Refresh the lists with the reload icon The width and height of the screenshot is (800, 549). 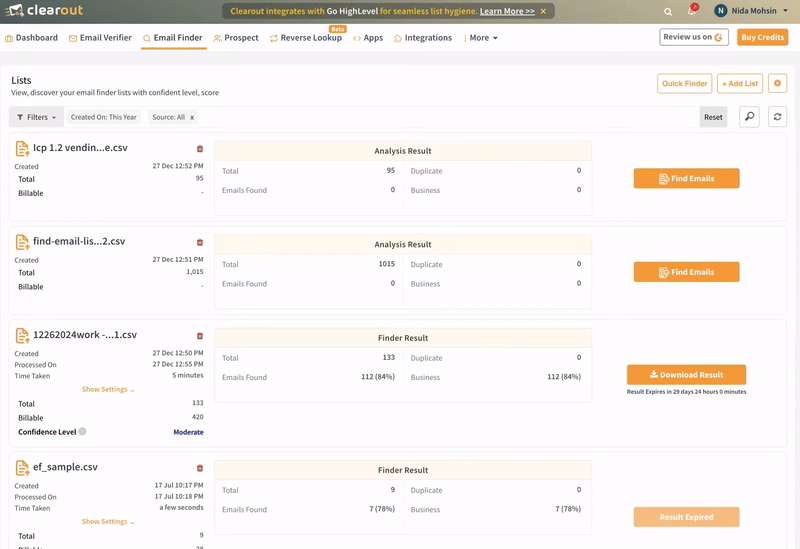(x=778, y=117)
